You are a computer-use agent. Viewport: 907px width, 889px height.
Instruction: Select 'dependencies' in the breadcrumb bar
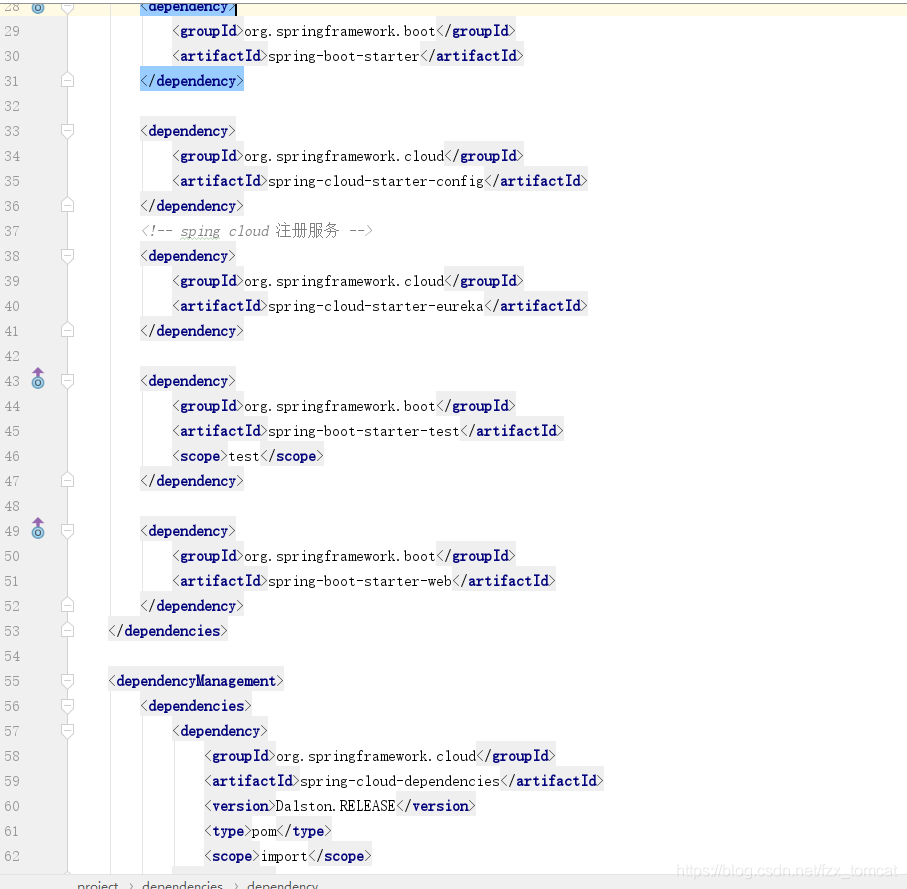(x=182, y=884)
